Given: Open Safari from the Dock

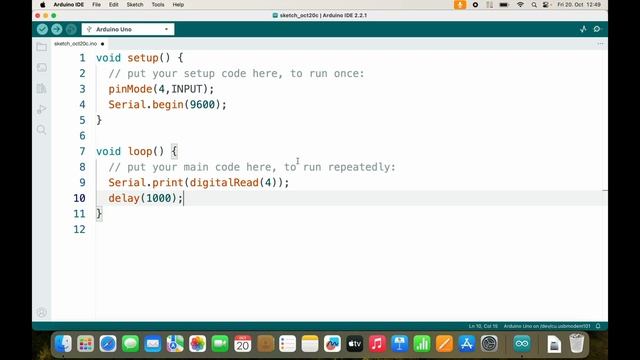Looking at the screenshot, I should [108, 344].
